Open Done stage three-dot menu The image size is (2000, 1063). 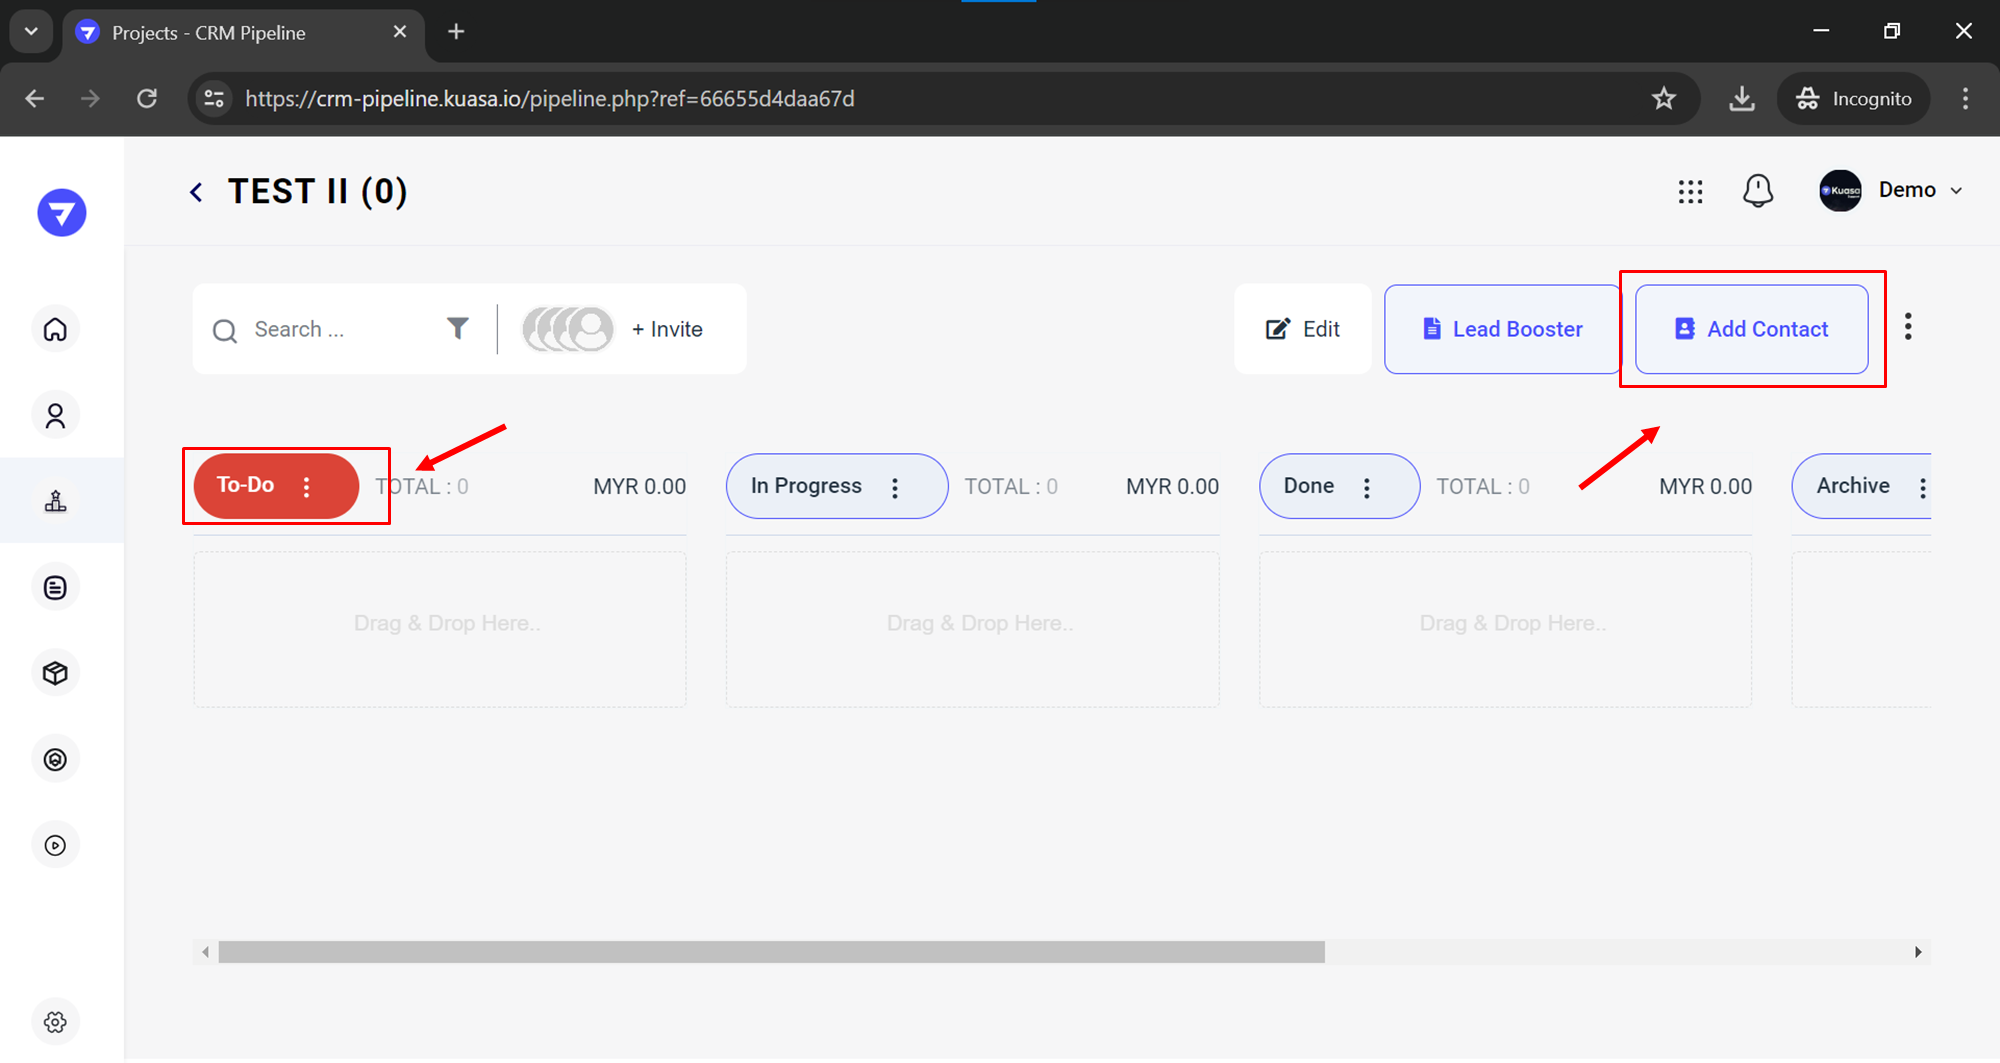tap(1367, 487)
